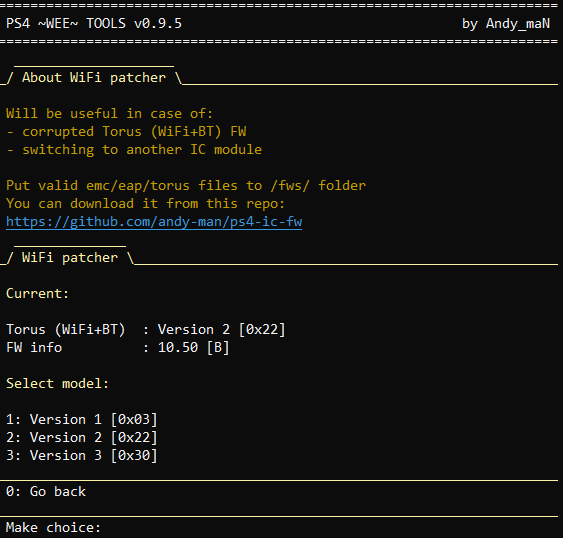Click the Select model: label

57,383
